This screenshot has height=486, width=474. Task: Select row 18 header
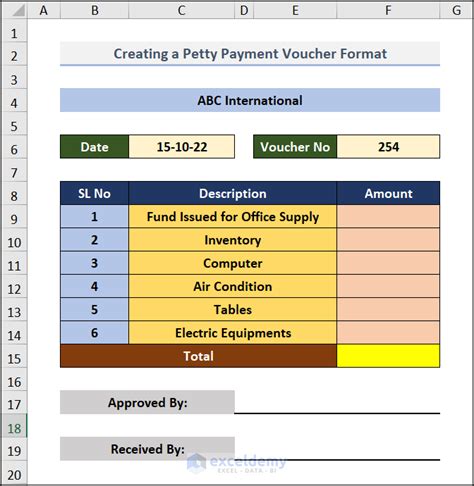(x=14, y=428)
